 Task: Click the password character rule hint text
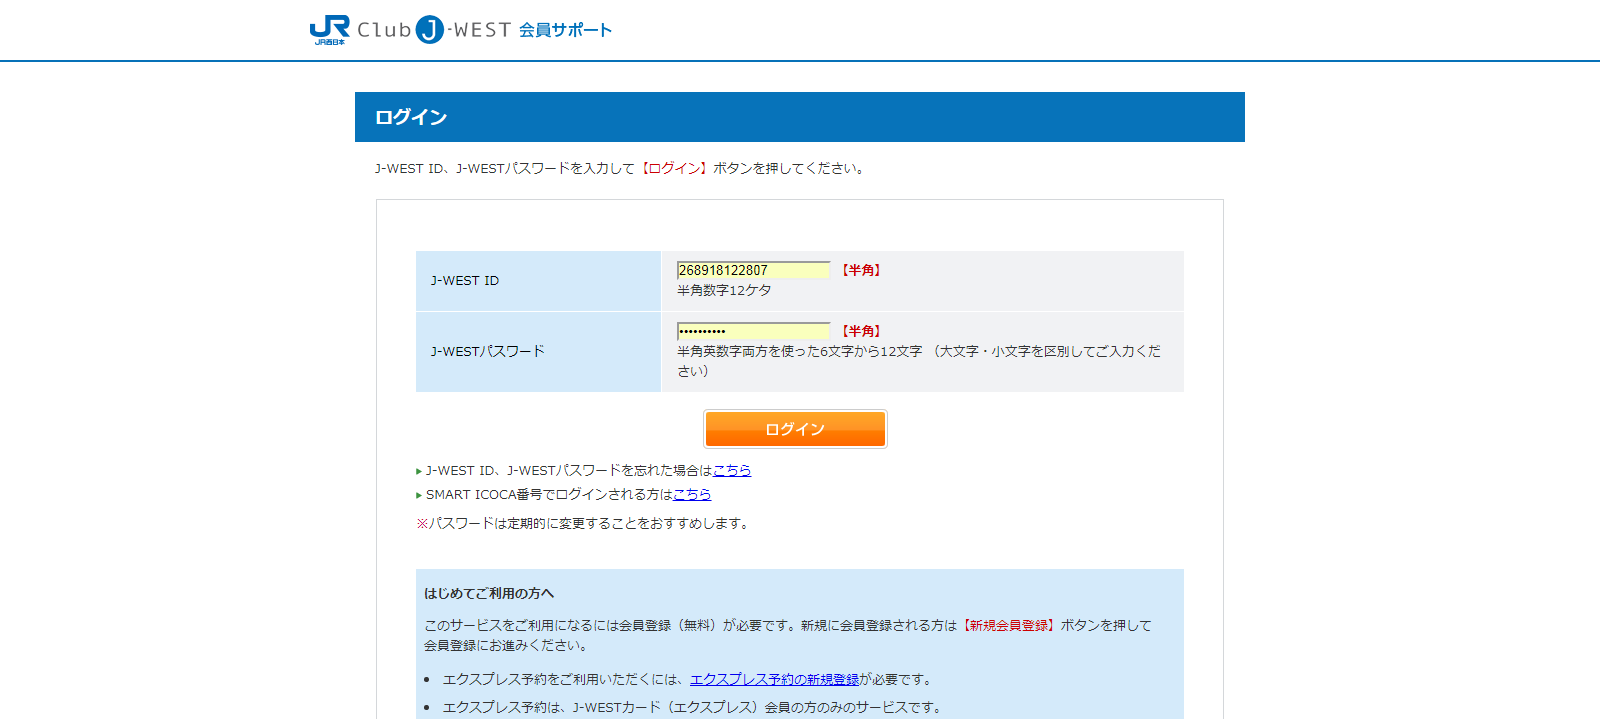tap(919, 361)
